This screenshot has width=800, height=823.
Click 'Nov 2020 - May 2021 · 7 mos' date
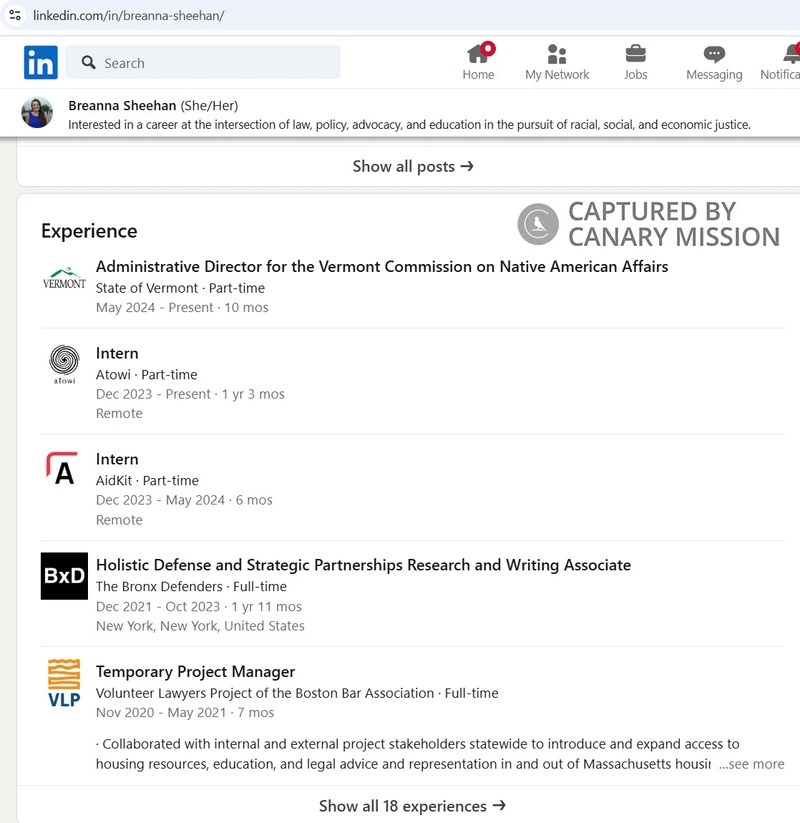coord(185,713)
